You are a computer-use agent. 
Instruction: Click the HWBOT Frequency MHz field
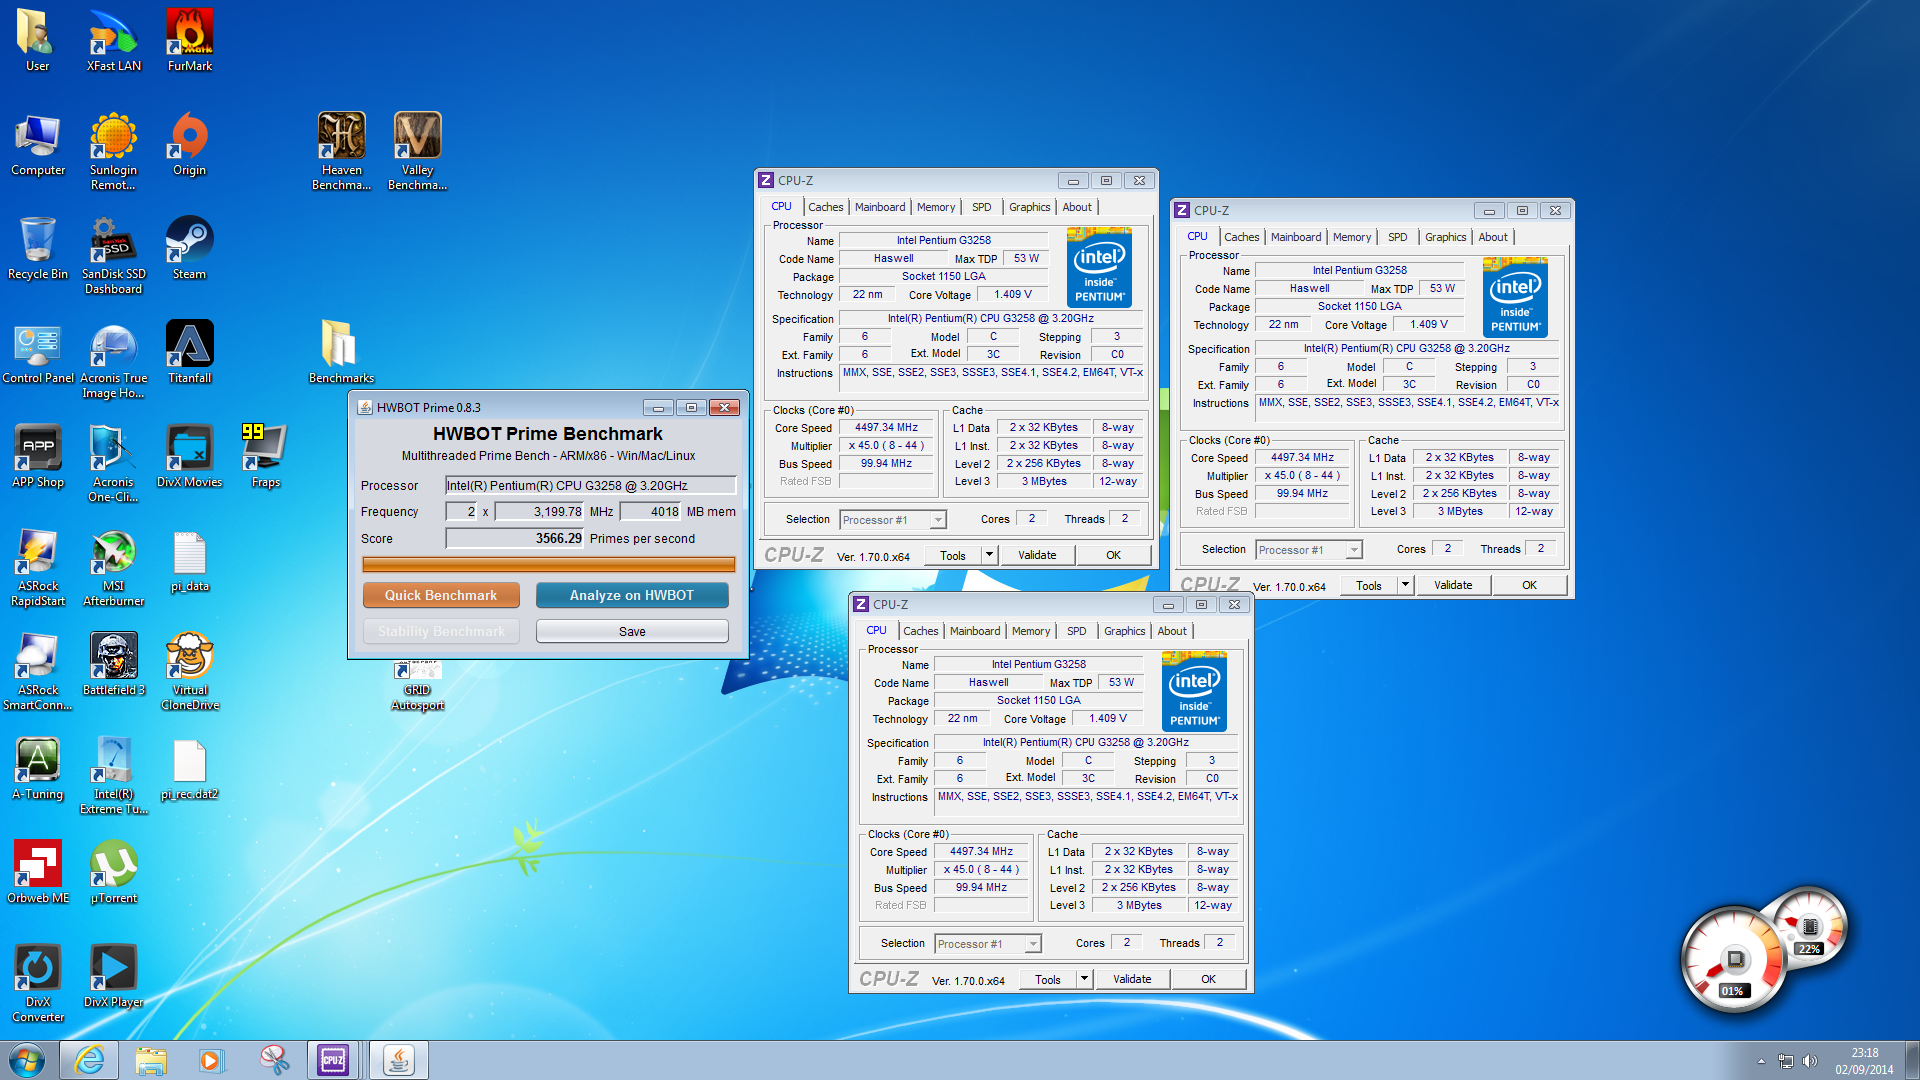pyautogui.click(x=540, y=511)
